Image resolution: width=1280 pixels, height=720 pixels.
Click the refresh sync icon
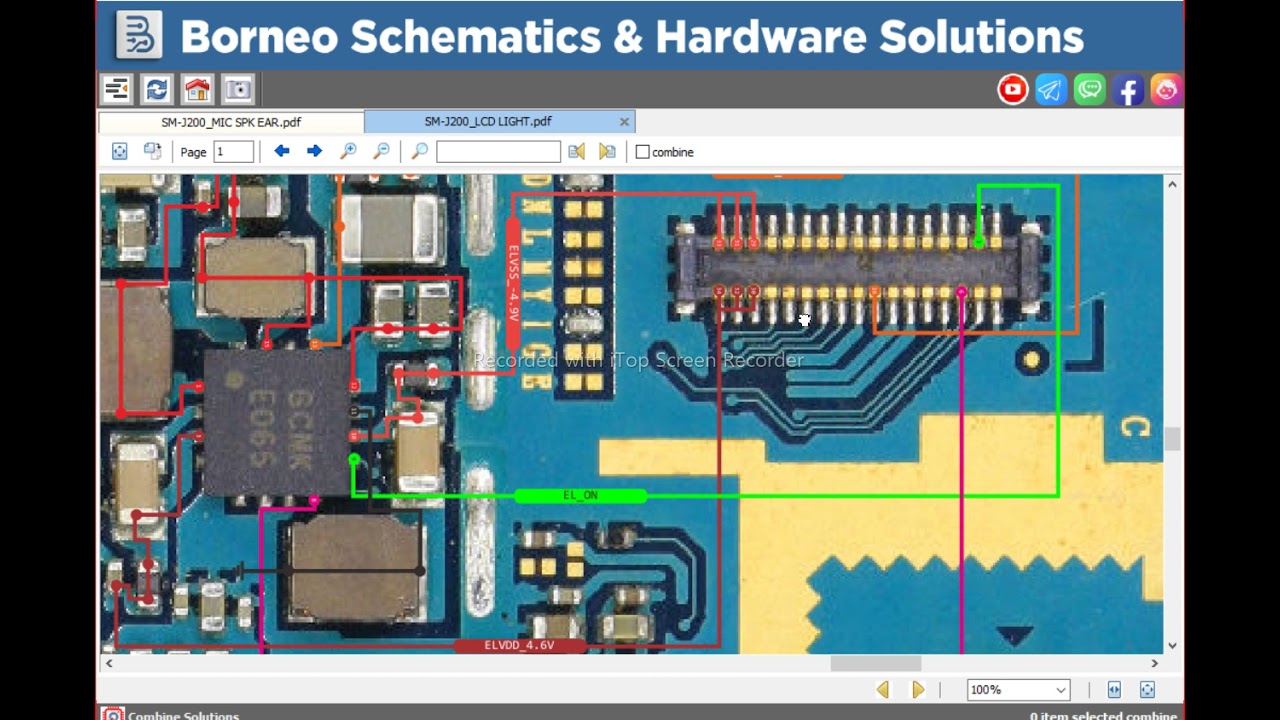[157, 90]
